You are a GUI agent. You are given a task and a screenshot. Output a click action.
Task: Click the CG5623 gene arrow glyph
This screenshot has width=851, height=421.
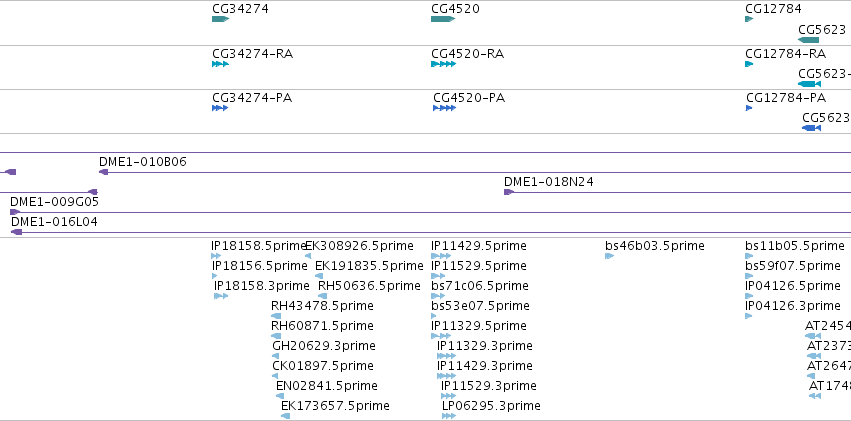point(808,40)
